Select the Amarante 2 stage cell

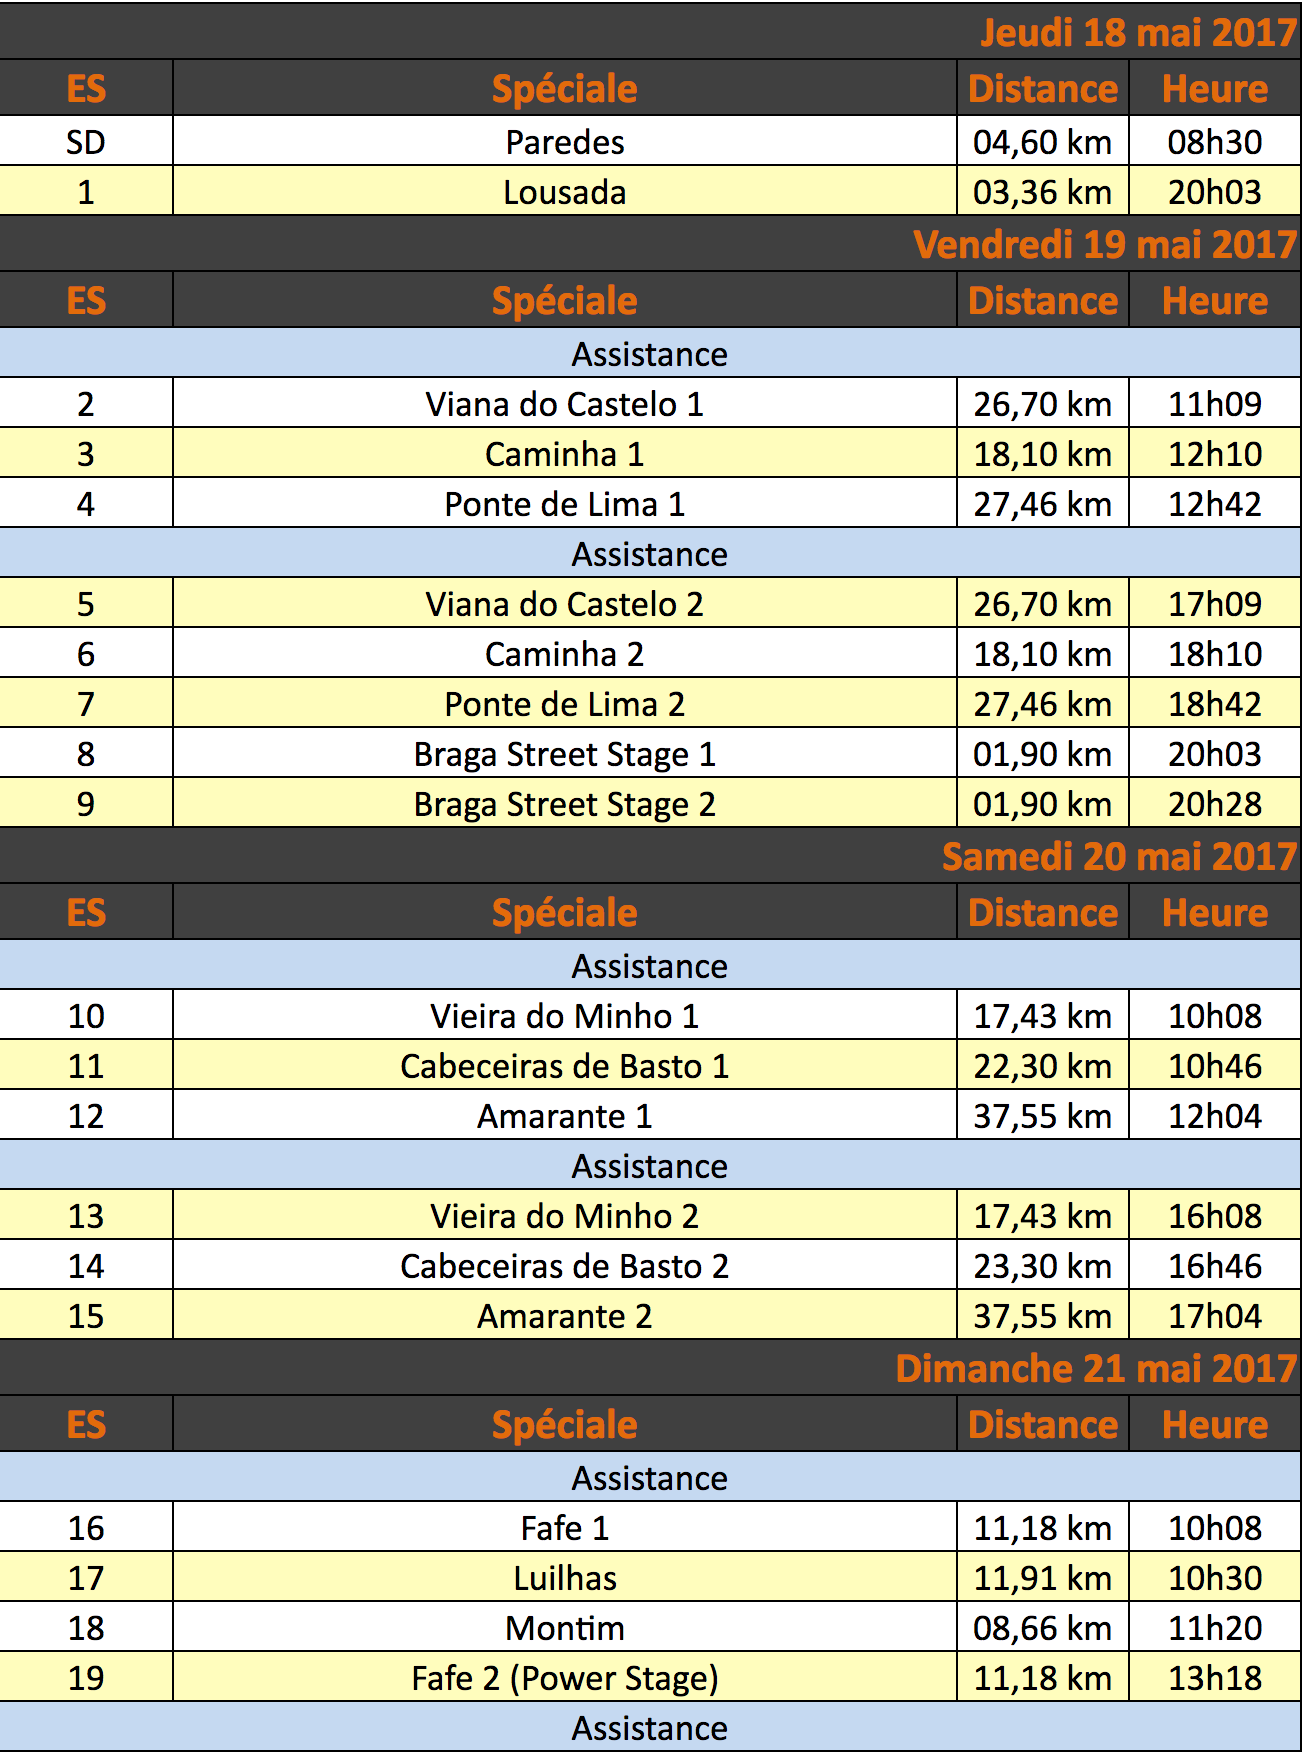(565, 1315)
